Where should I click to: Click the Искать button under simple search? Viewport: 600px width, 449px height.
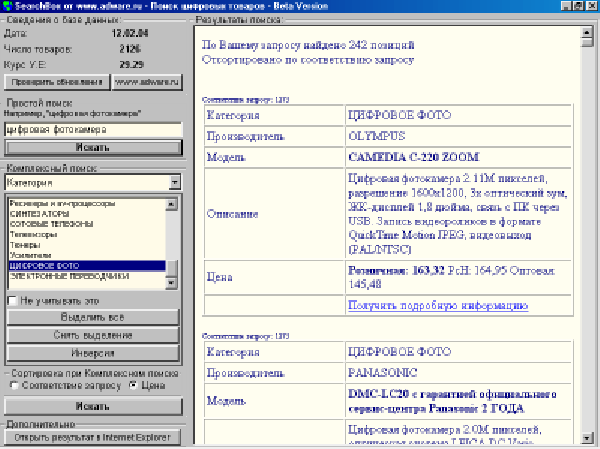[93, 147]
